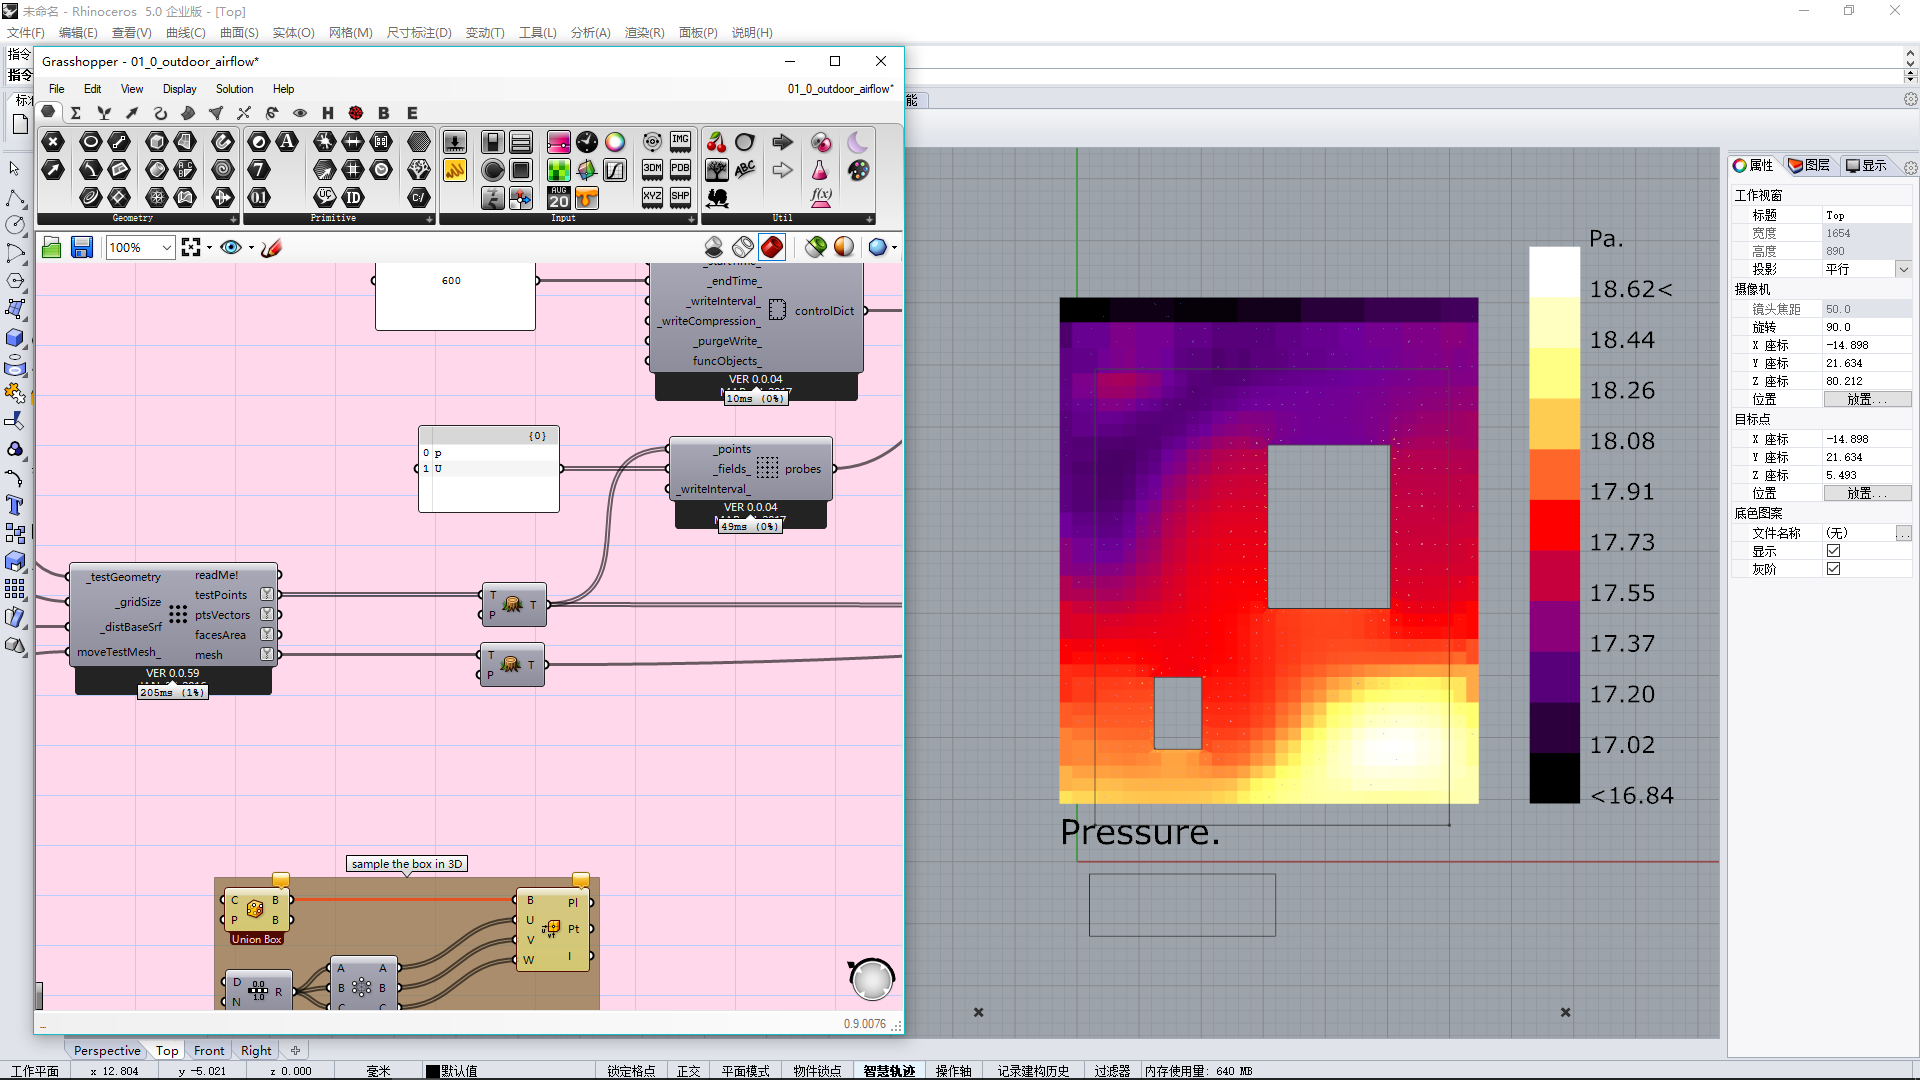Open the 100% zoom dropdown in Grasshopper
1920x1080 pixels.
click(166, 247)
